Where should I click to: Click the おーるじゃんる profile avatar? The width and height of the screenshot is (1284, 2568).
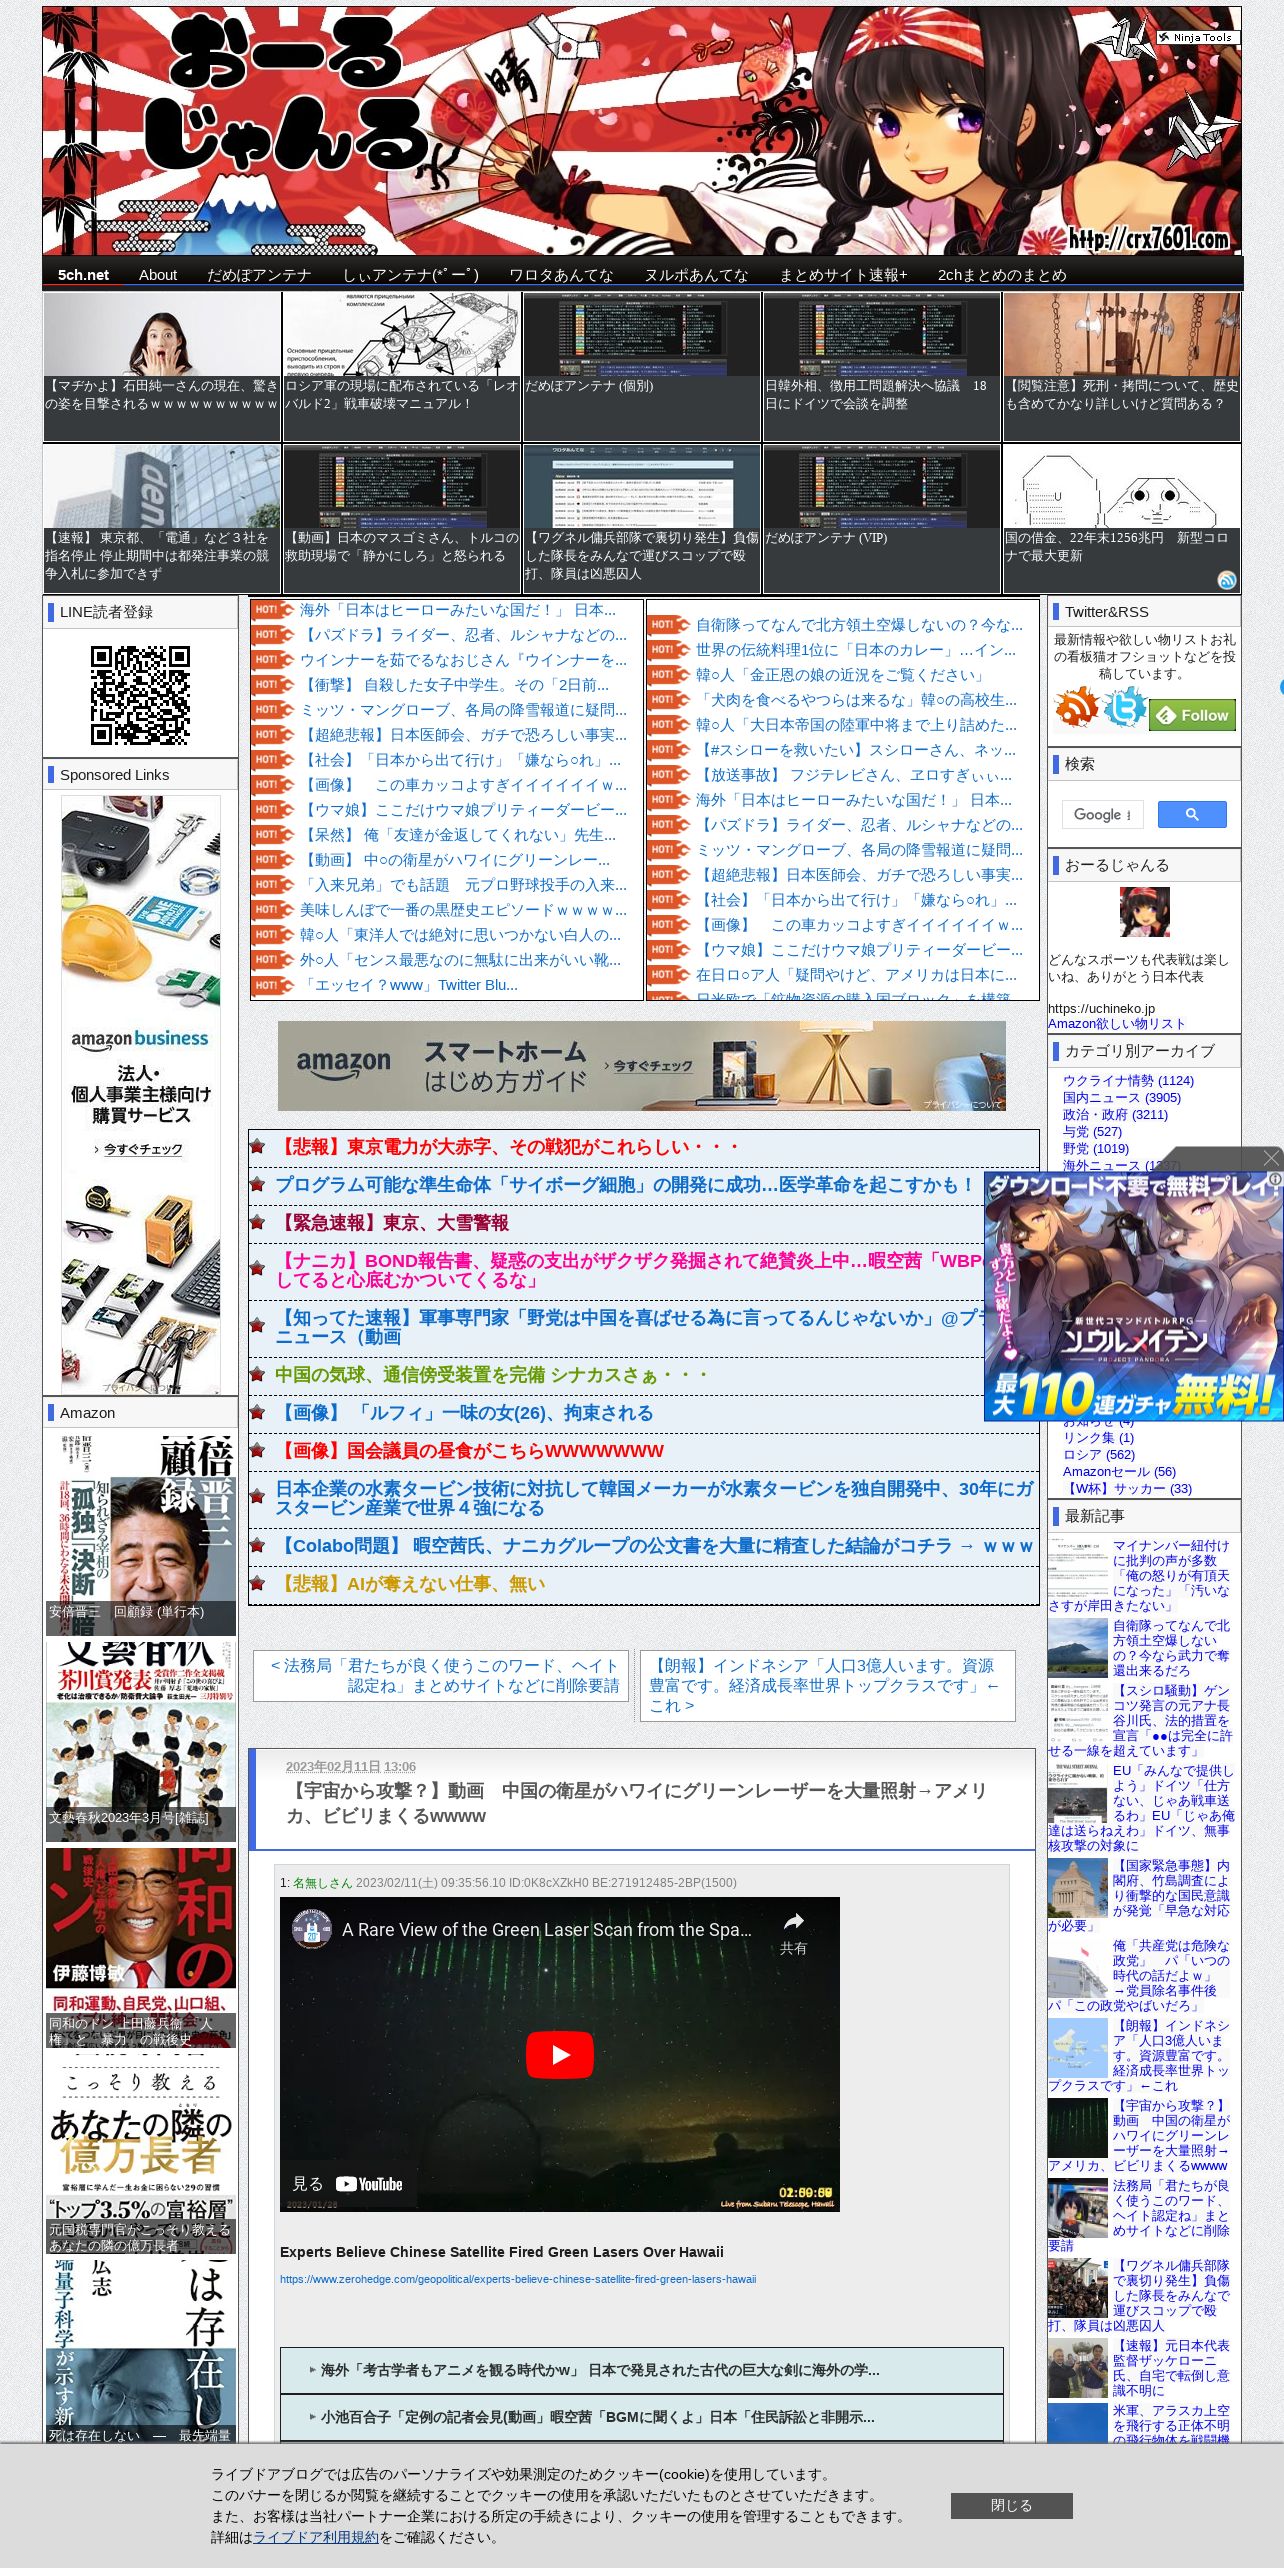(1144, 911)
